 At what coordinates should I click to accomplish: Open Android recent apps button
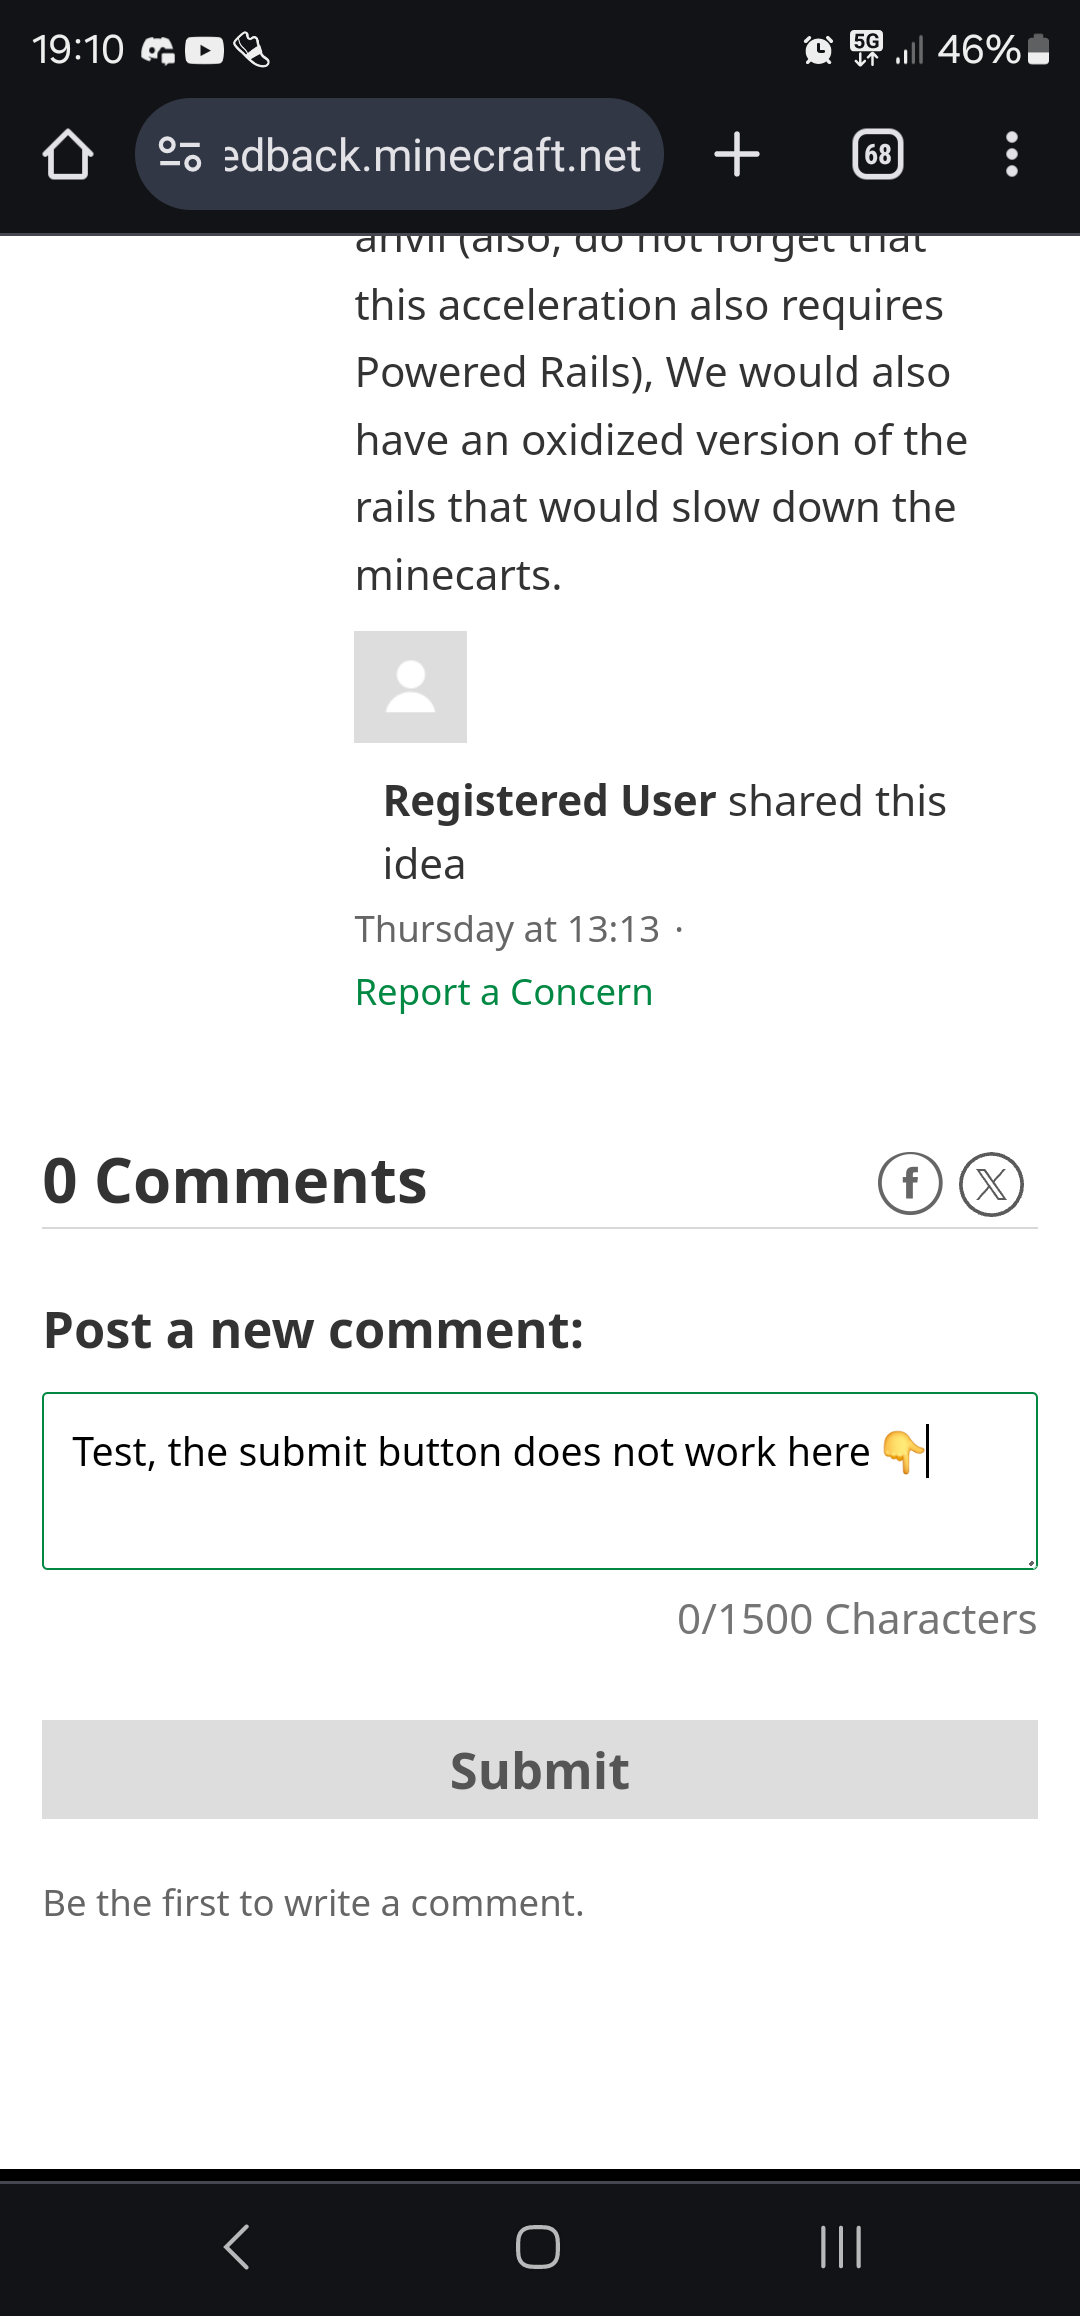coord(841,2247)
